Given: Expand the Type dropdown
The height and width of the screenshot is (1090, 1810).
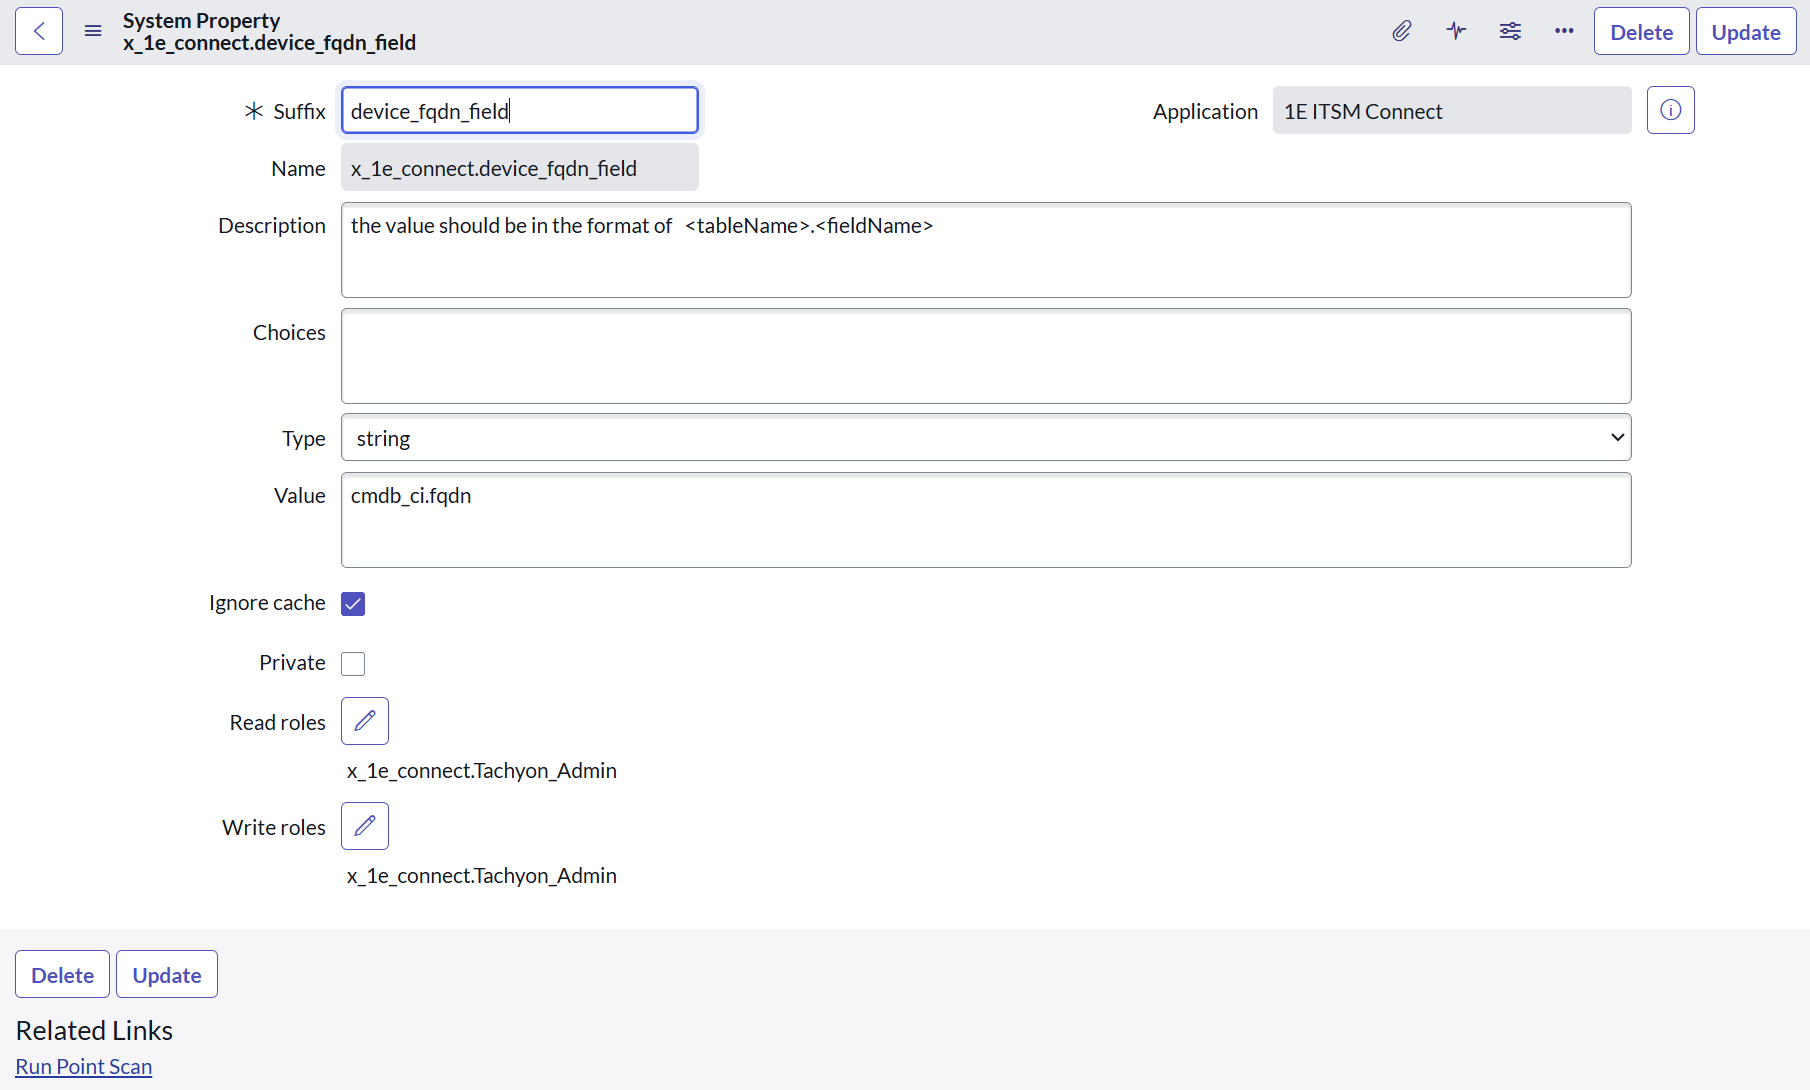Looking at the screenshot, I should point(985,438).
